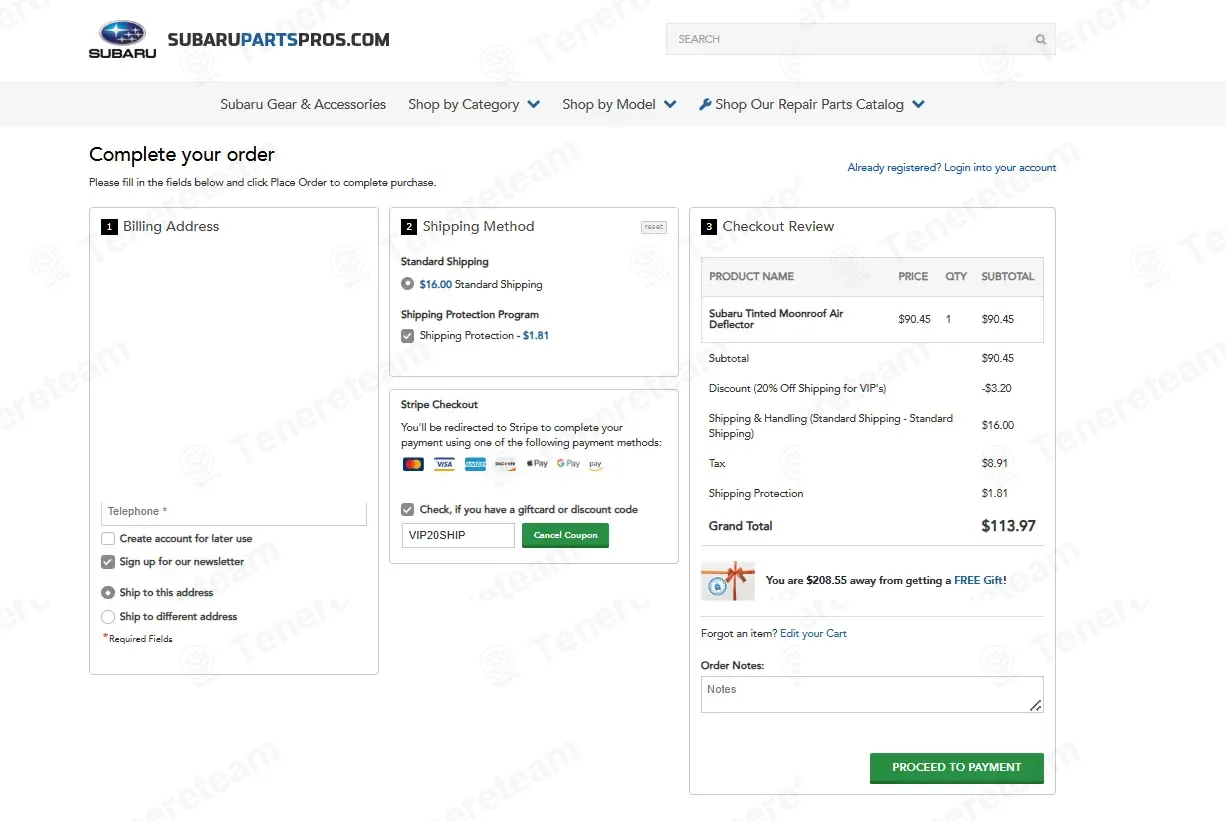Expand the Repair Parts Catalog chevron
1226x821 pixels.
[x=919, y=104]
